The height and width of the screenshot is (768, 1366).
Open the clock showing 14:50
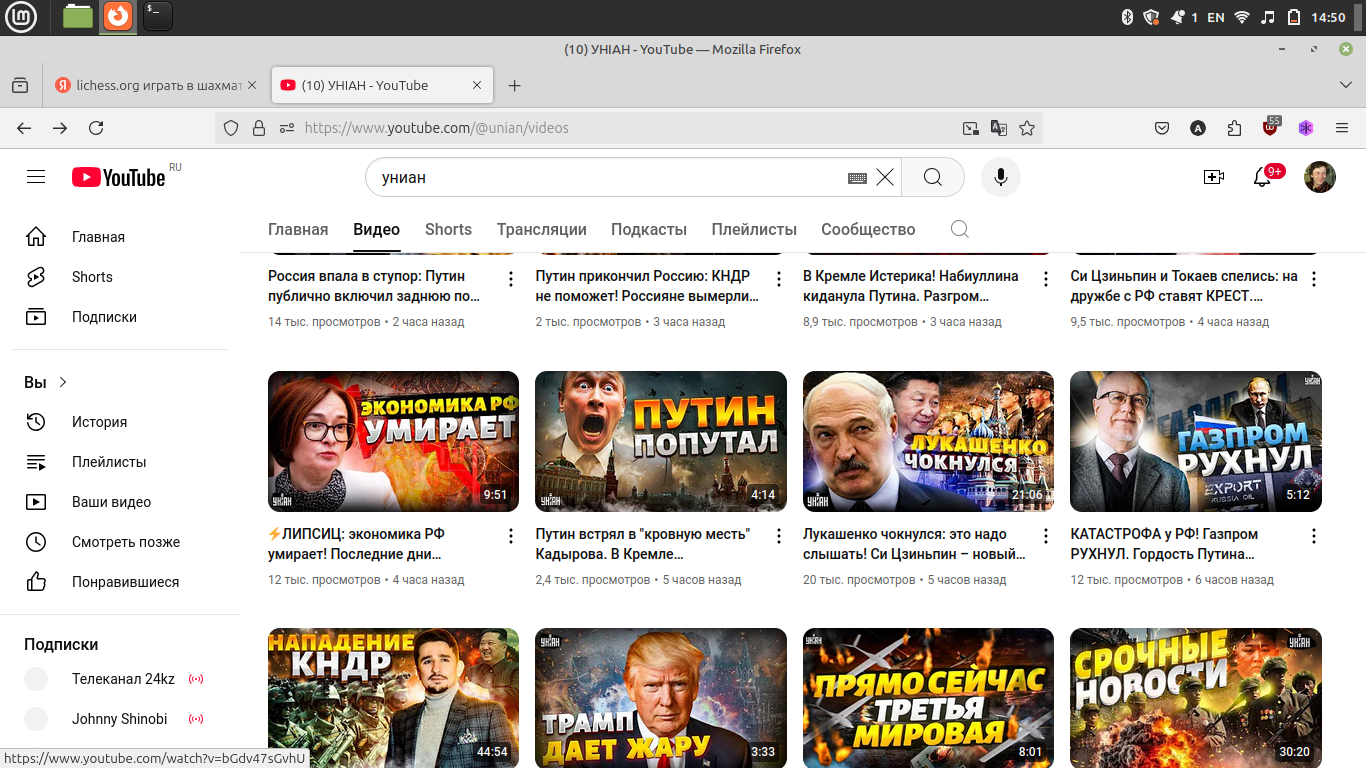pos(1328,17)
